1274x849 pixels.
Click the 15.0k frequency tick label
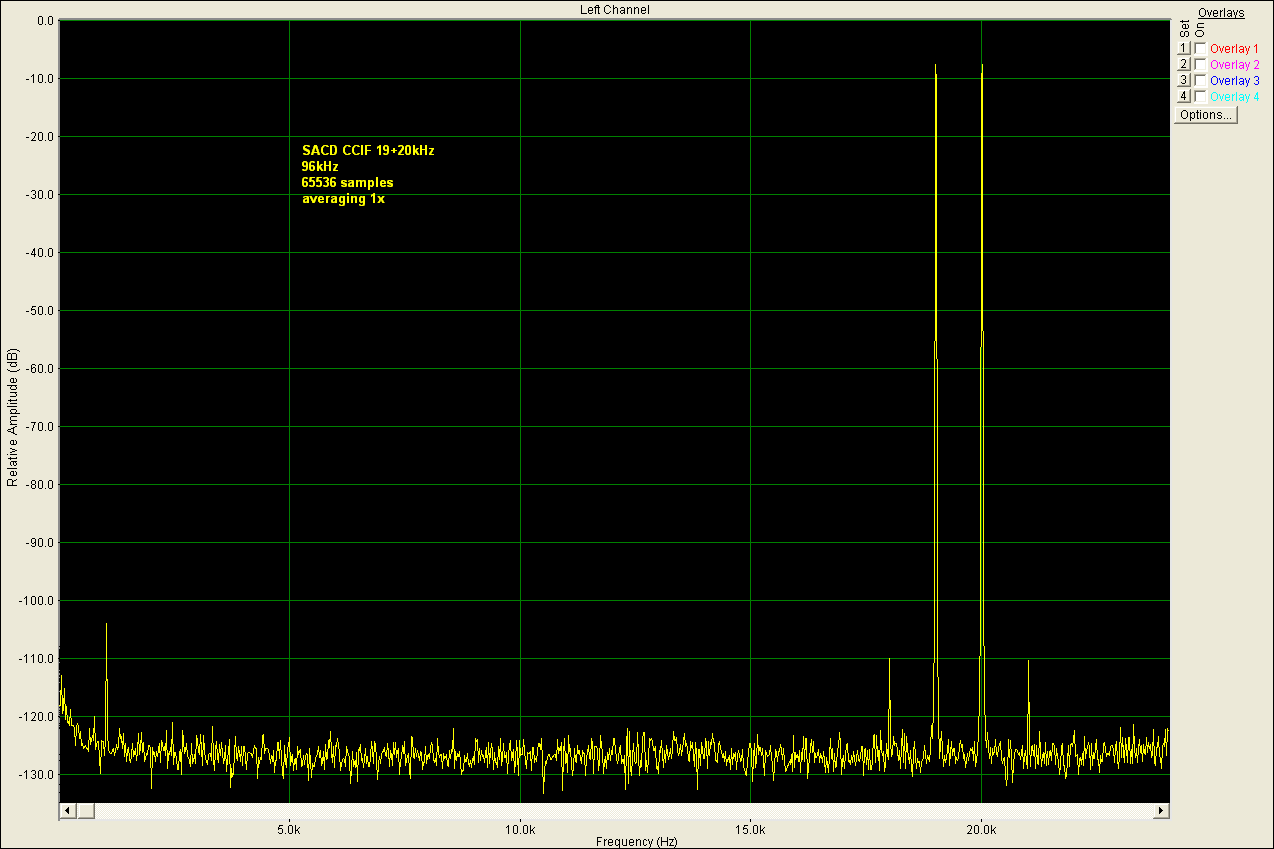[x=750, y=830]
